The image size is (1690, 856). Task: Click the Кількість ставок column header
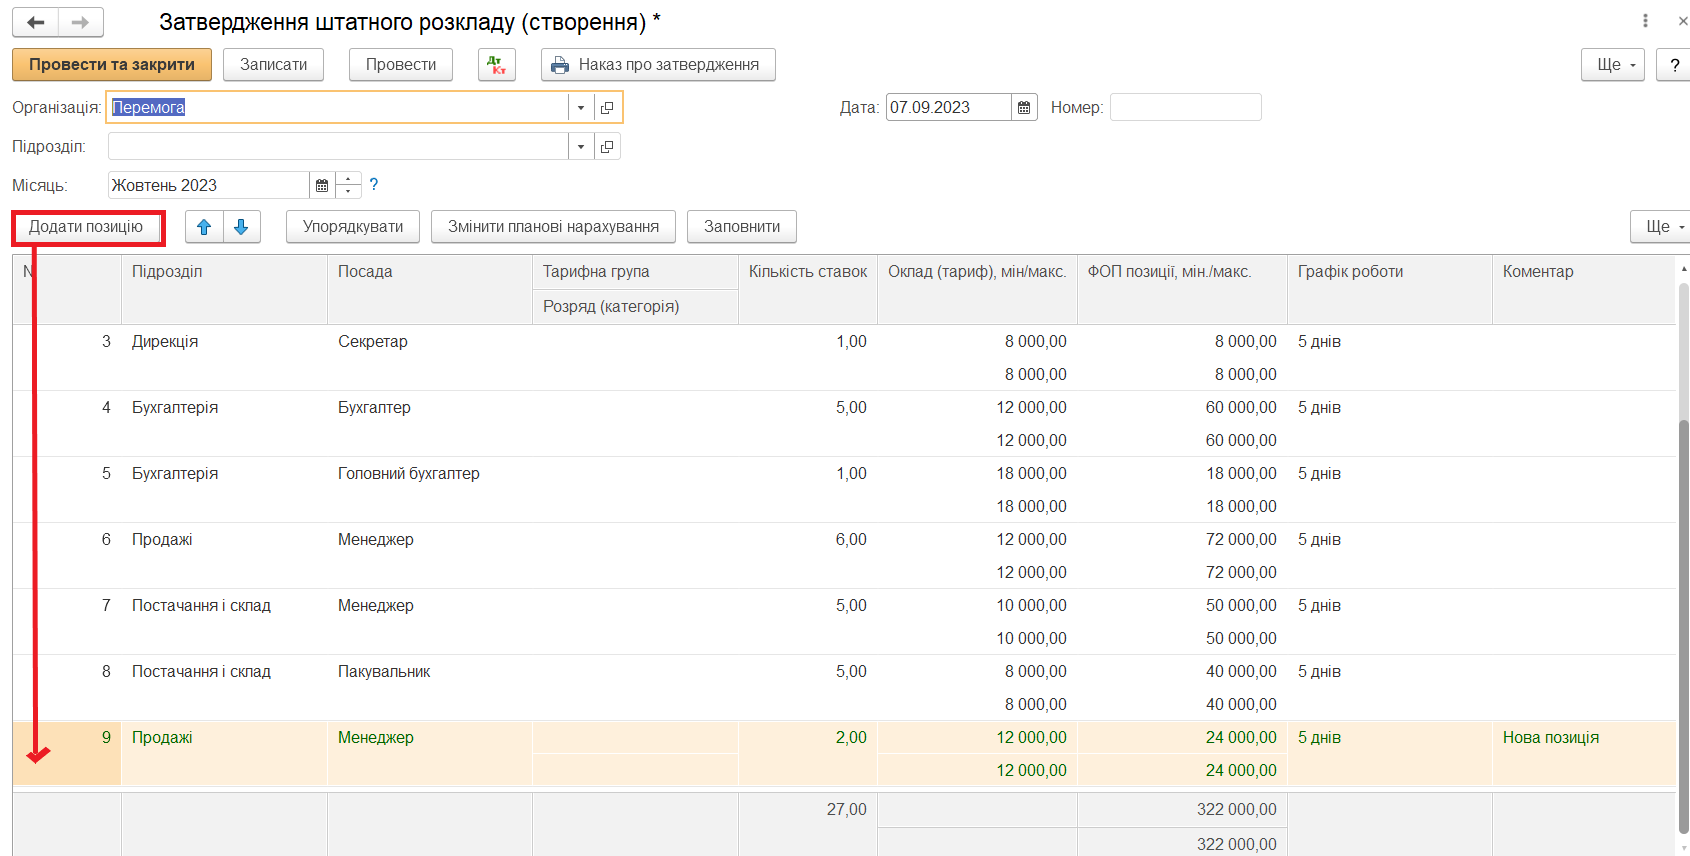pyautogui.click(x=808, y=289)
